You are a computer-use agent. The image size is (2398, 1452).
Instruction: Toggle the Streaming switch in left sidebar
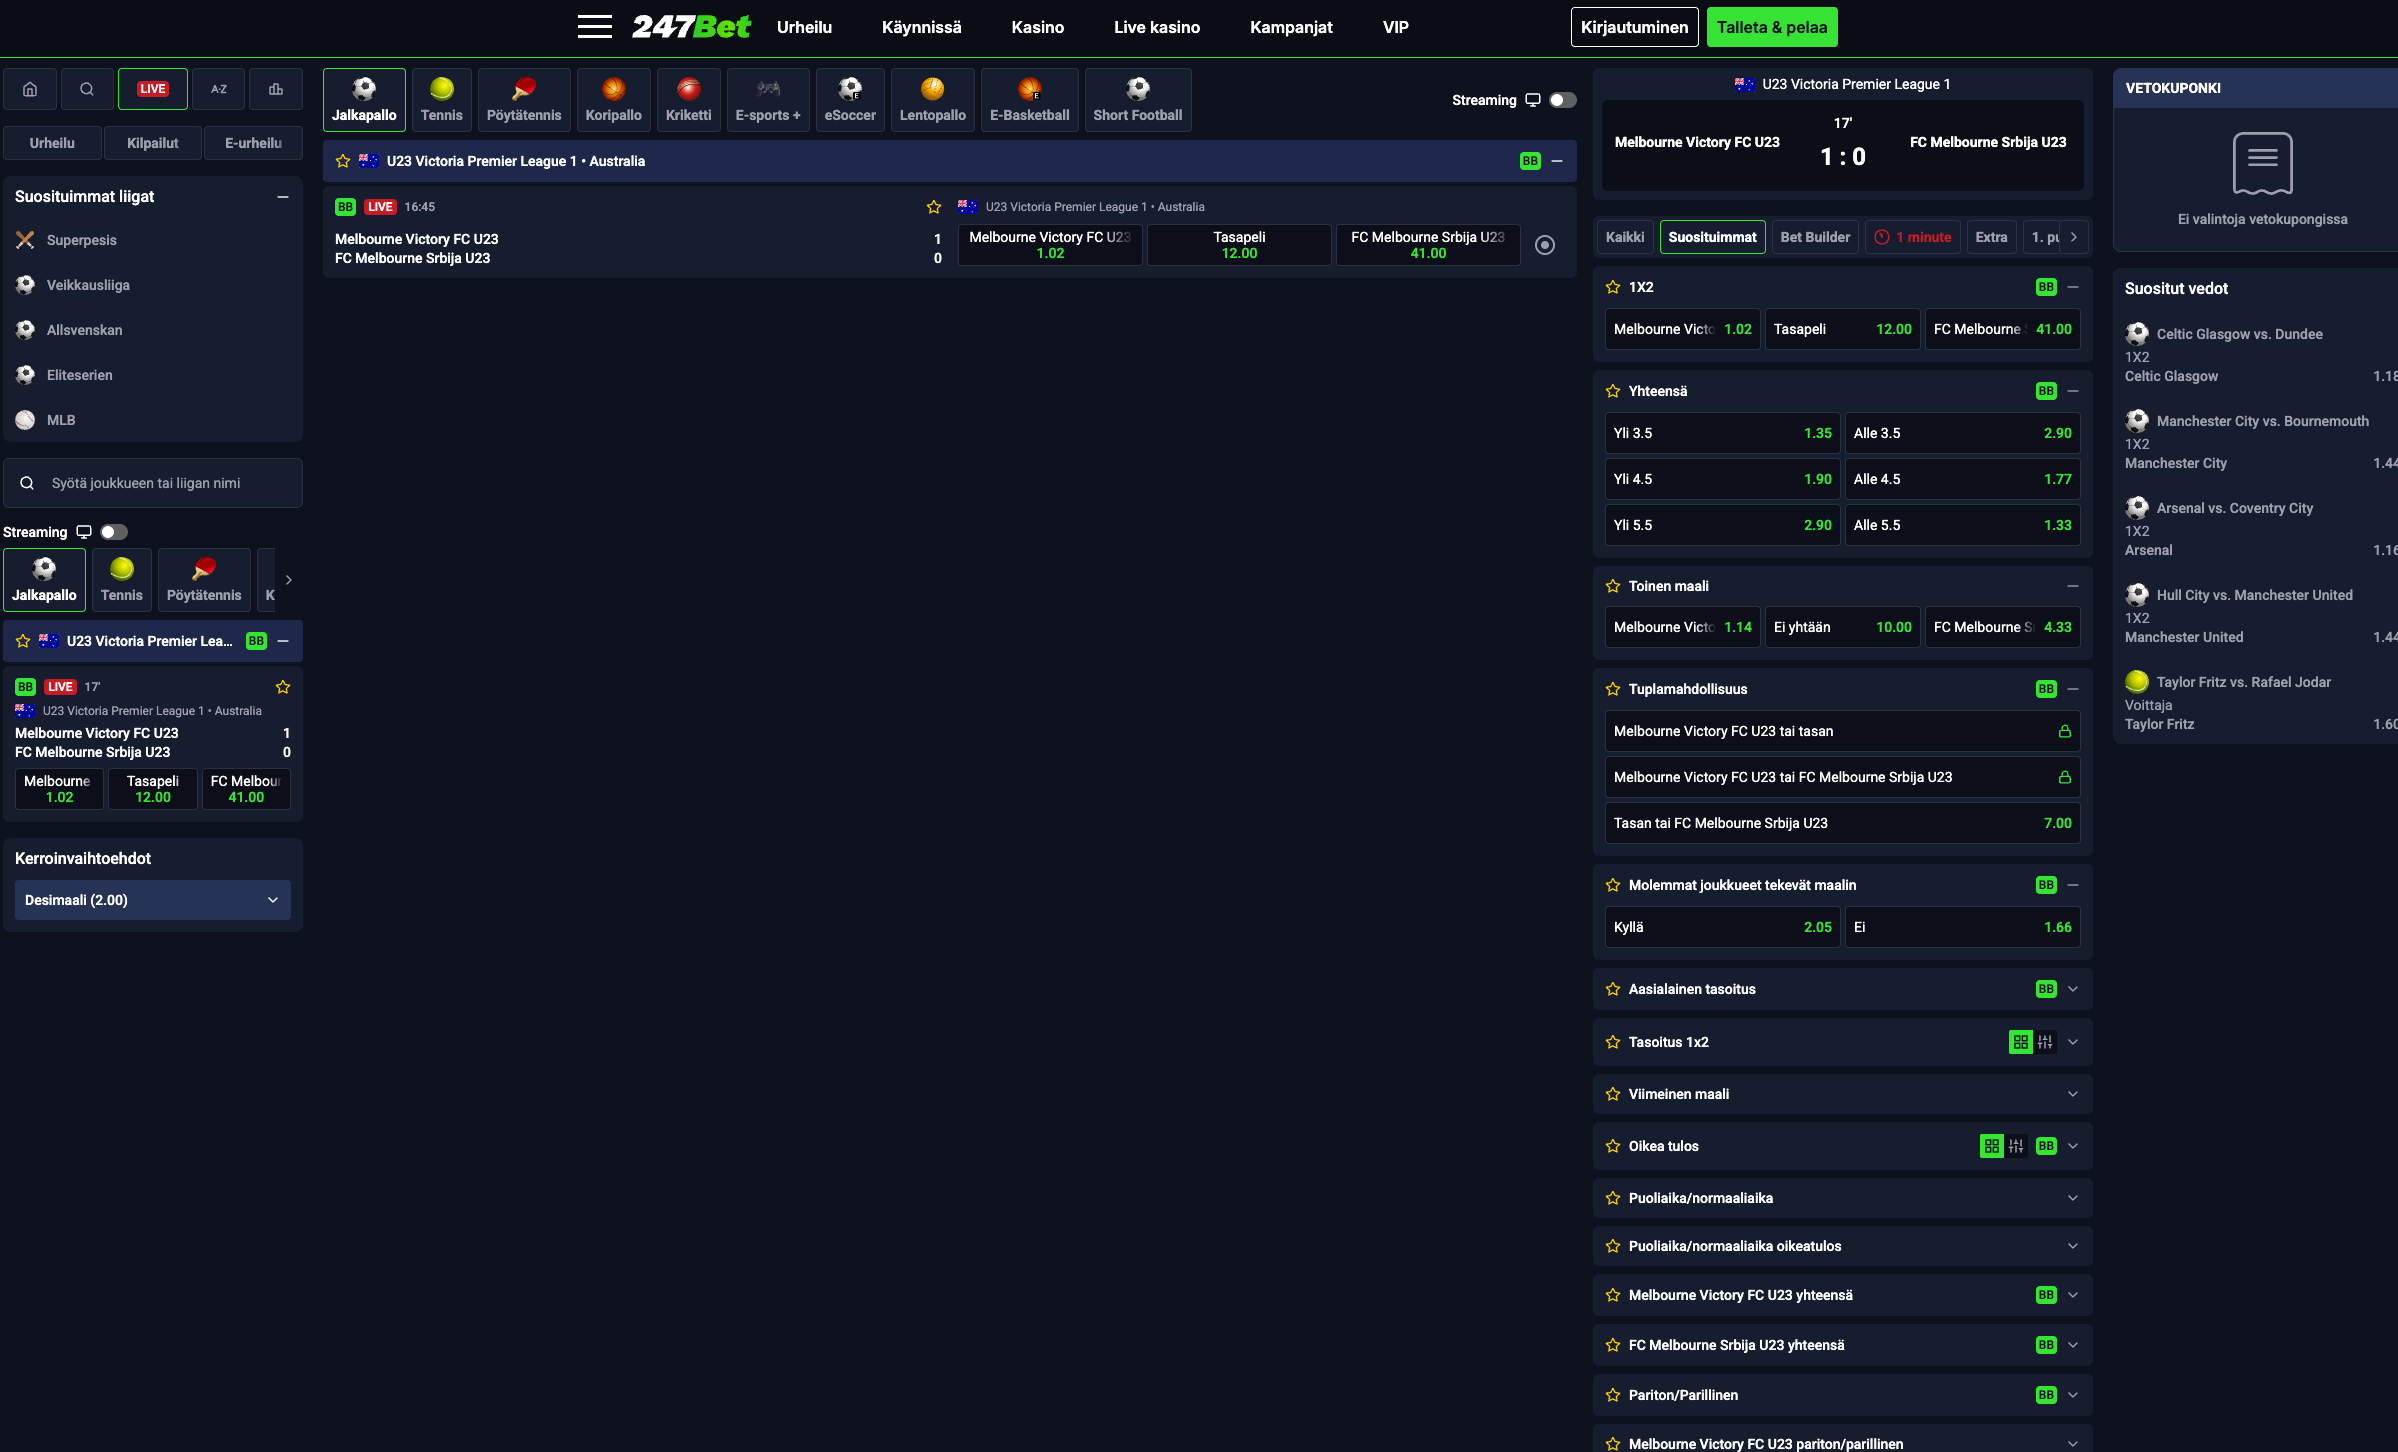point(114,532)
